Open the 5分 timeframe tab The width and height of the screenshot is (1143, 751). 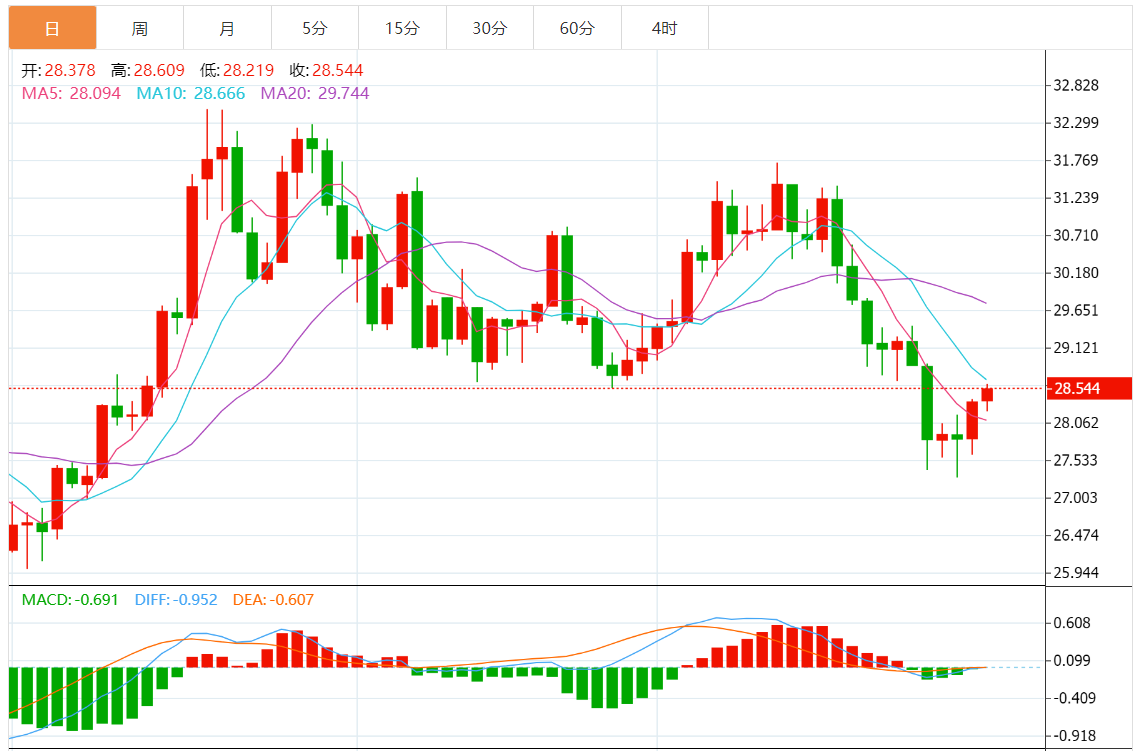(x=315, y=28)
